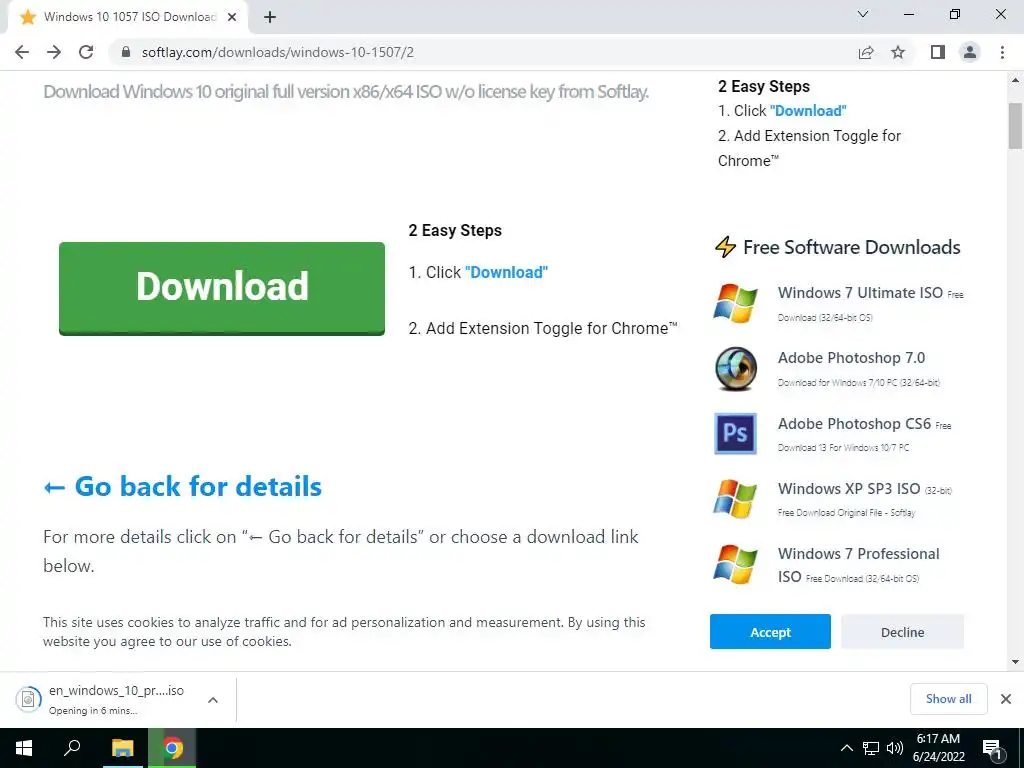This screenshot has height=768, width=1024.
Task: Click the scrollbar up arrow
Action: point(1015,80)
